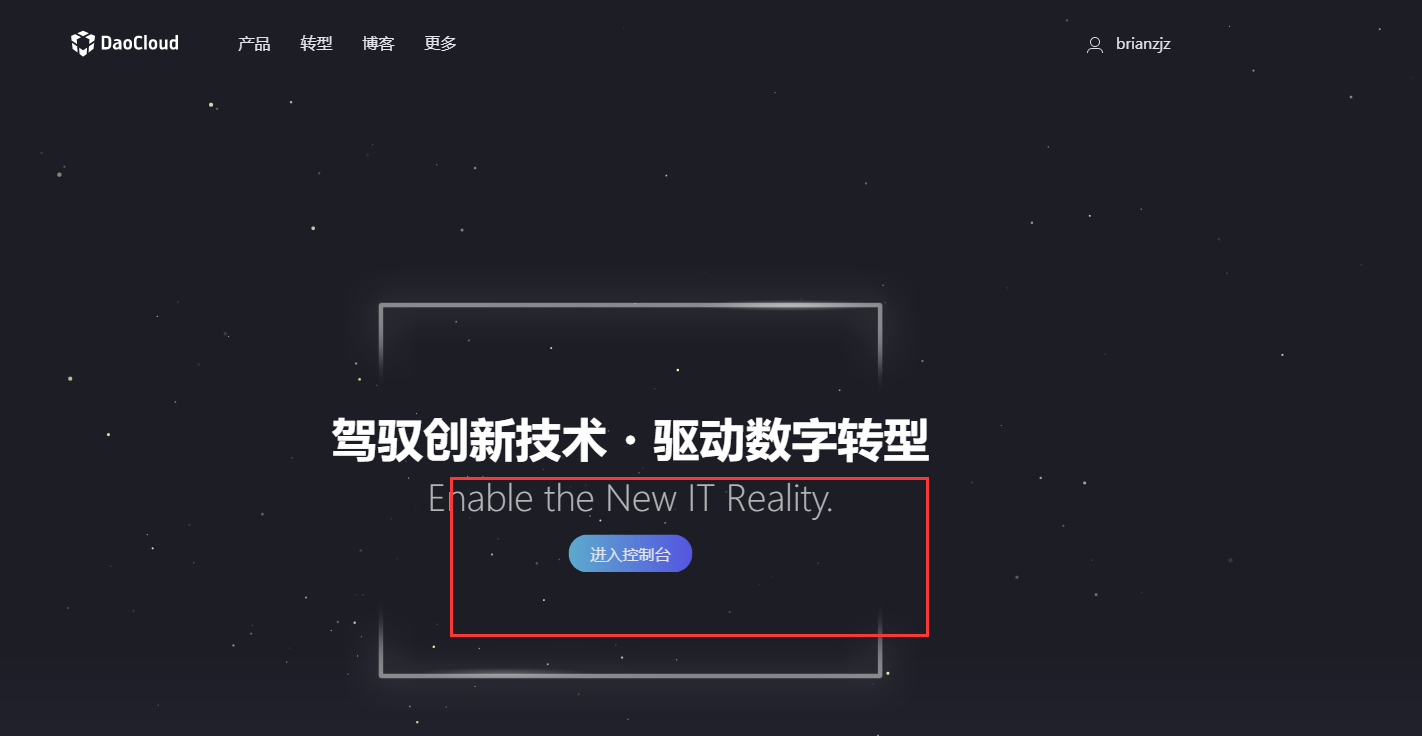Open the 产品 navigation menu
The width and height of the screenshot is (1422, 736).
(254, 44)
